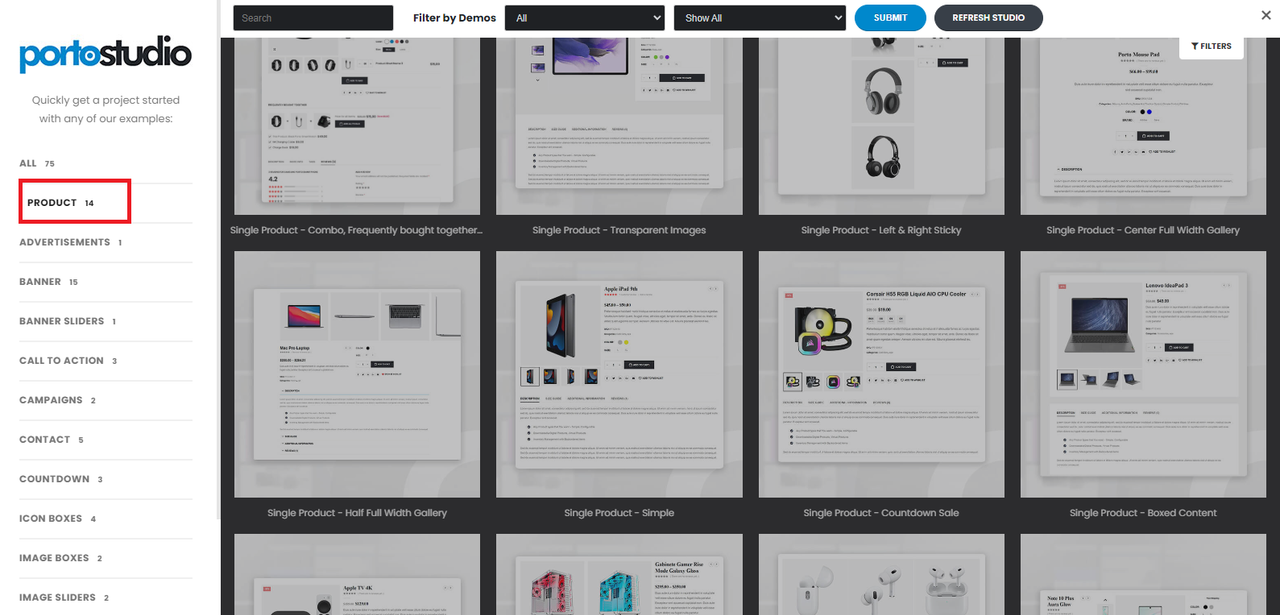
Task: Open the Gabinete Gamer Rise Mode thumbnail
Action: (619, 574)
